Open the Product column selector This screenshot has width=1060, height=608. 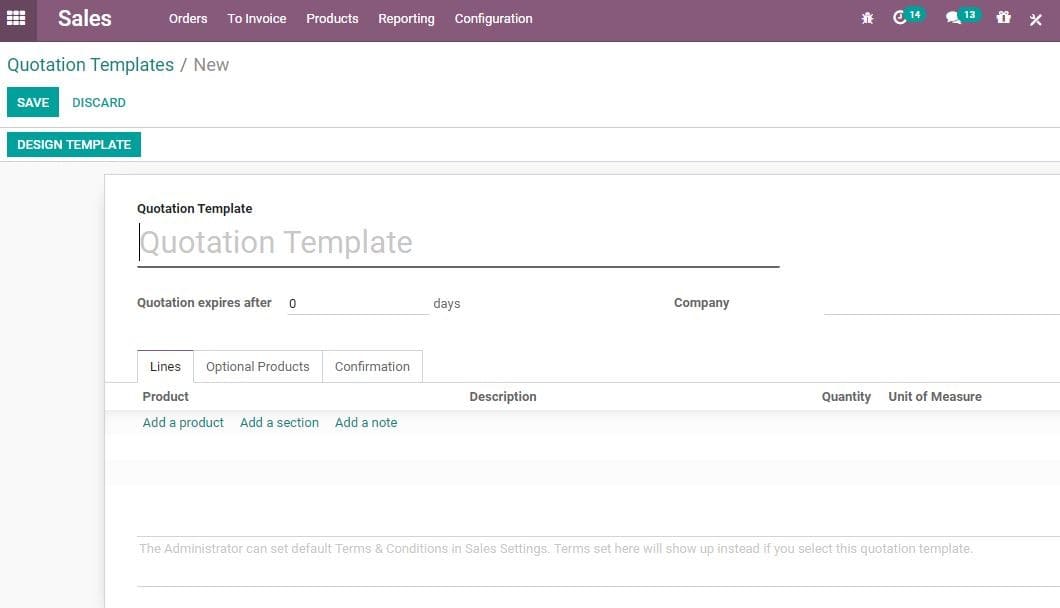[164, 396]
